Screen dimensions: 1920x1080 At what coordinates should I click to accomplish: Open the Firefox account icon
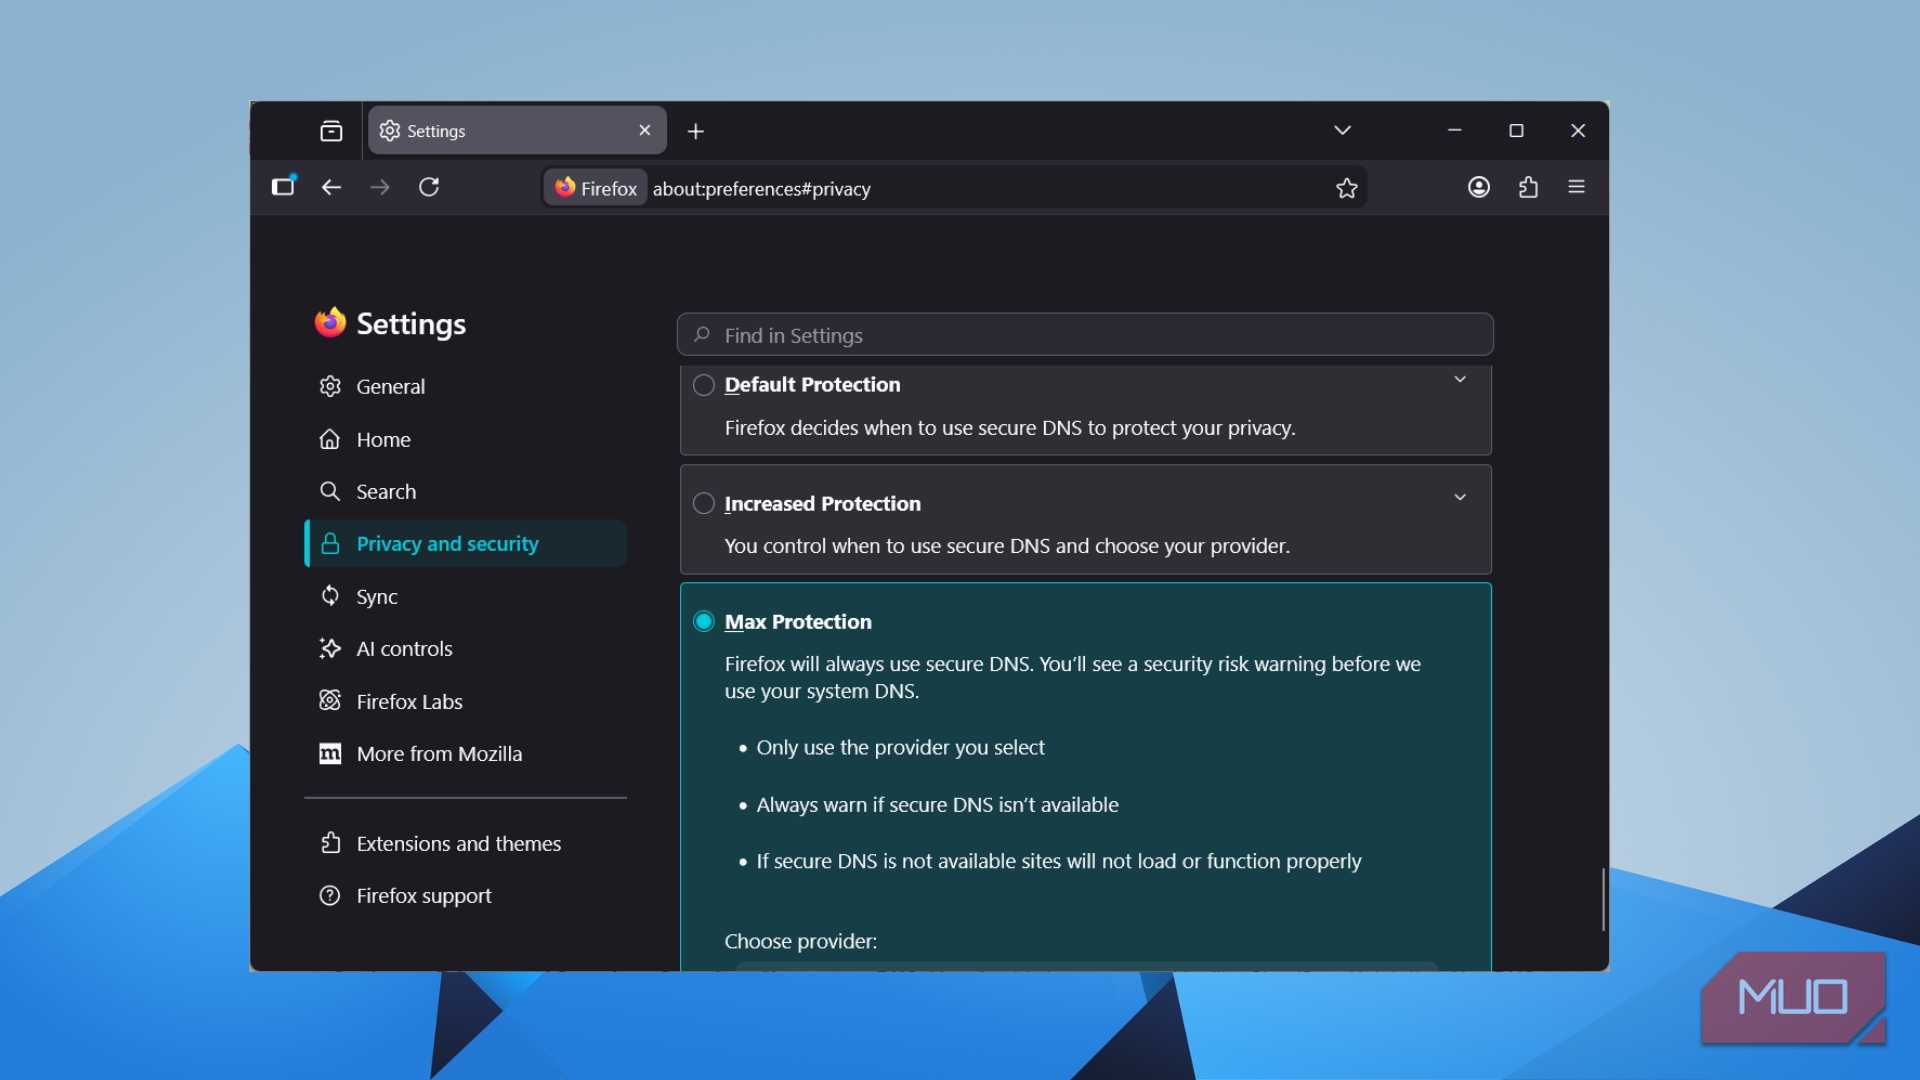click(1479, 187)
